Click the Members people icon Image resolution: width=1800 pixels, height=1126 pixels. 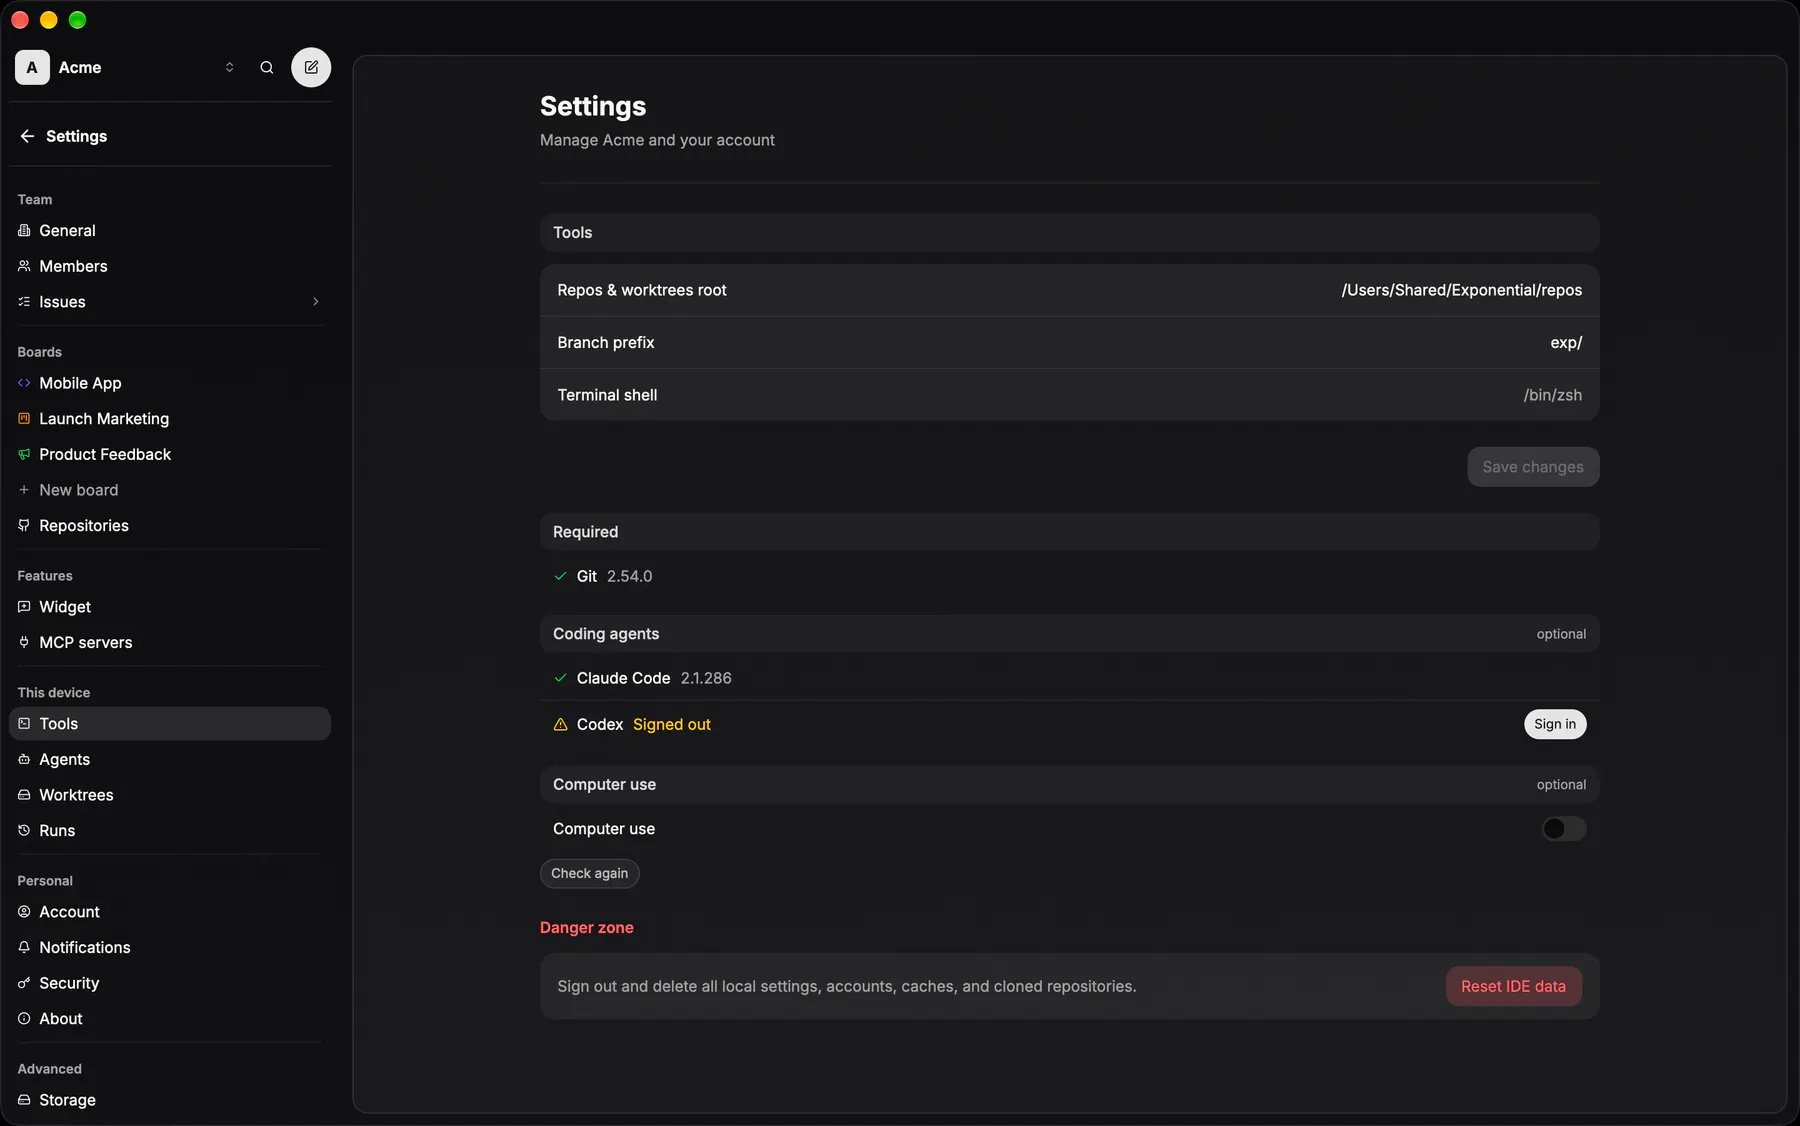click(24, 266)
